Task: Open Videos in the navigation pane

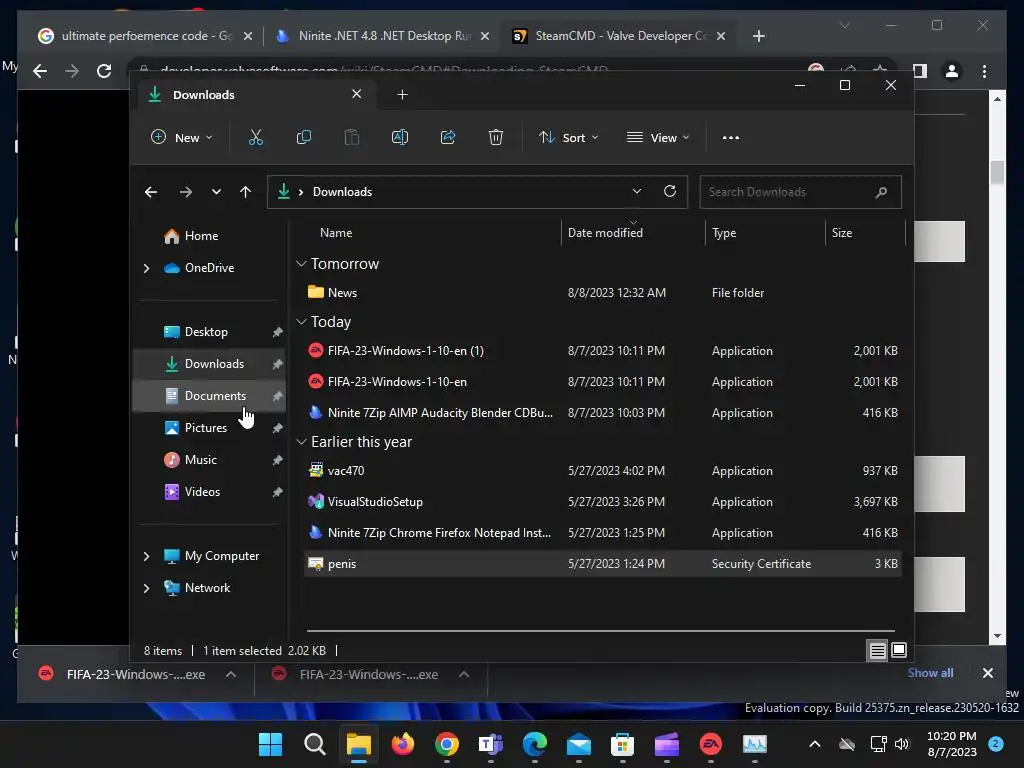Action: (209, 492)
